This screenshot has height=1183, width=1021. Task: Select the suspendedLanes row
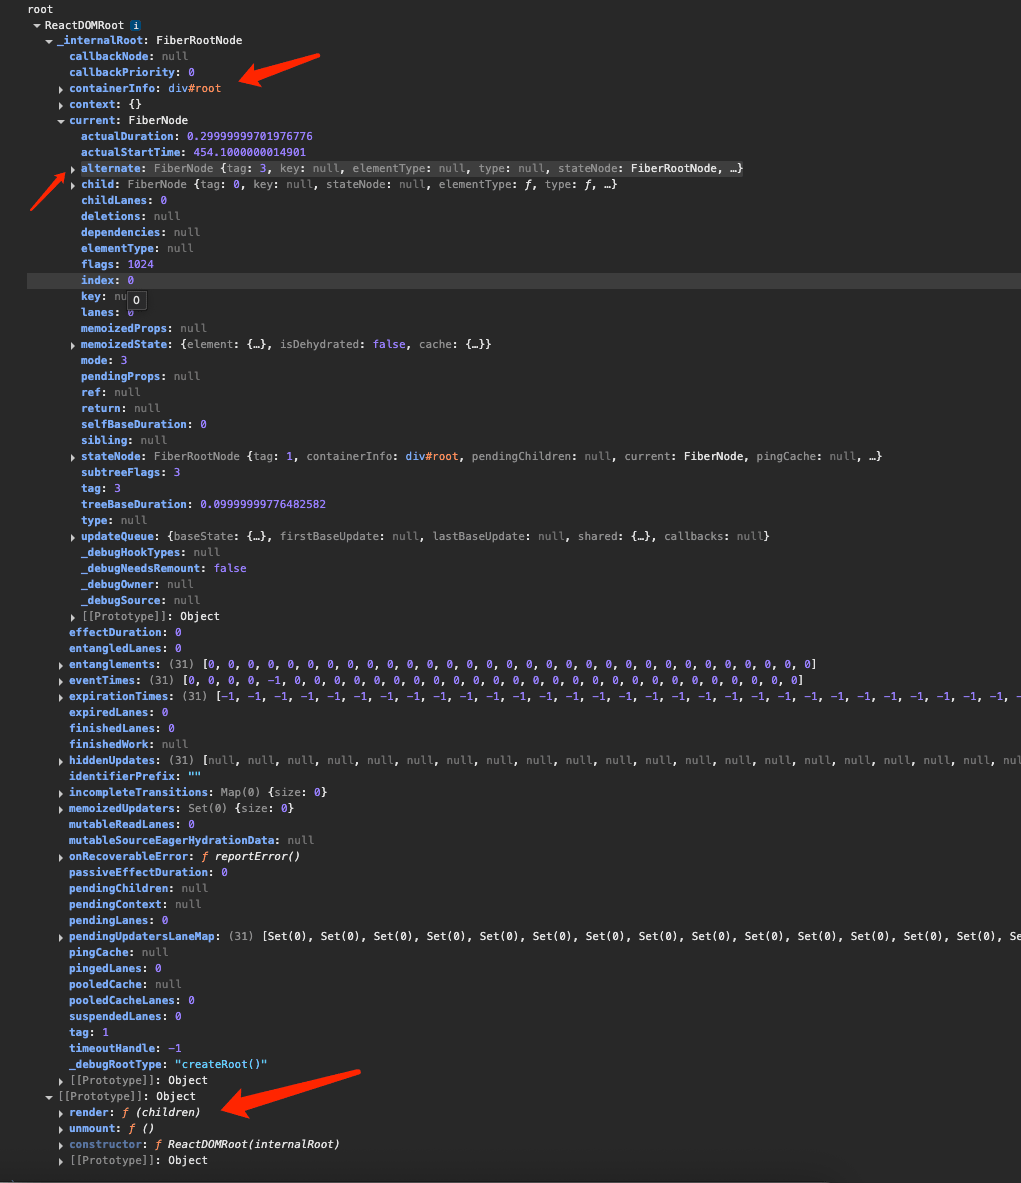[x=125, y=1017]
